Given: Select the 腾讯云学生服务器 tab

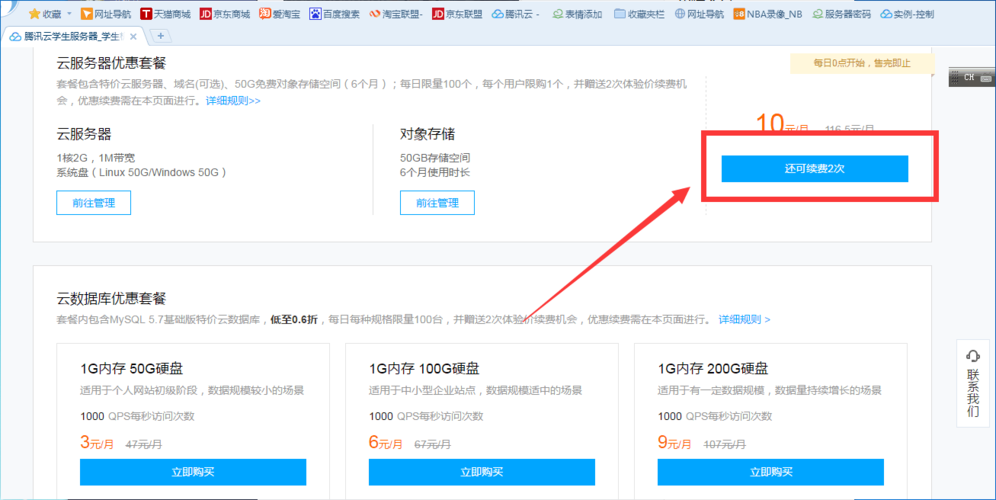Looking at the screenshot, I should coord(71,36).
